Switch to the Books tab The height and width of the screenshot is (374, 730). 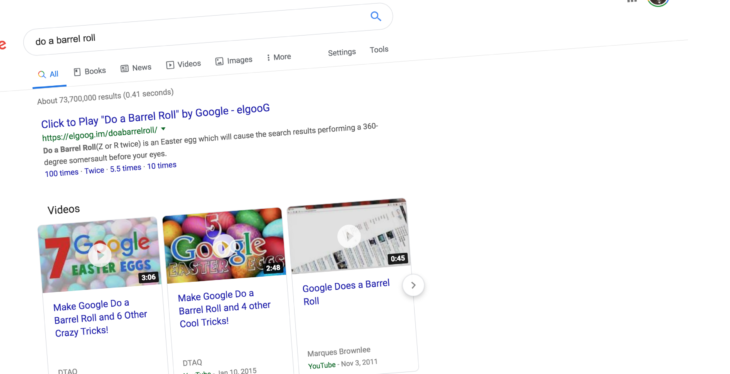[90, 71]
